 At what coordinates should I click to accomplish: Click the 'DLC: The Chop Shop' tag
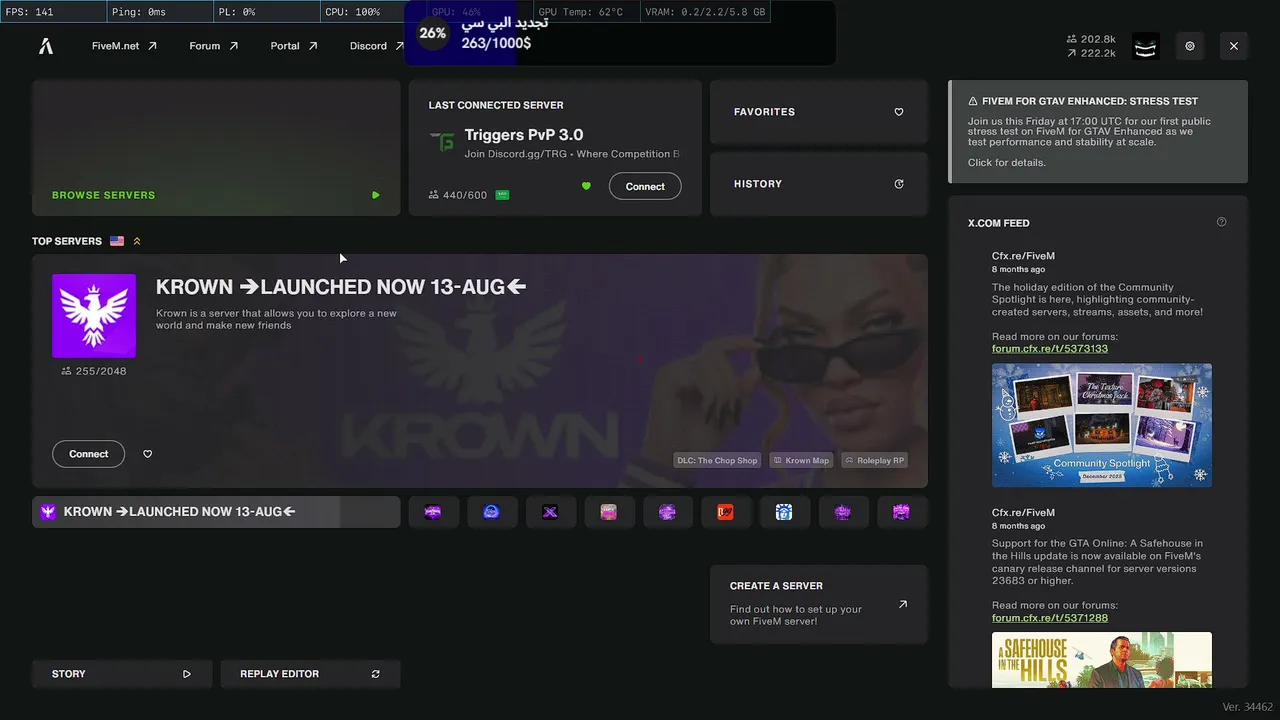click(717, 461)
